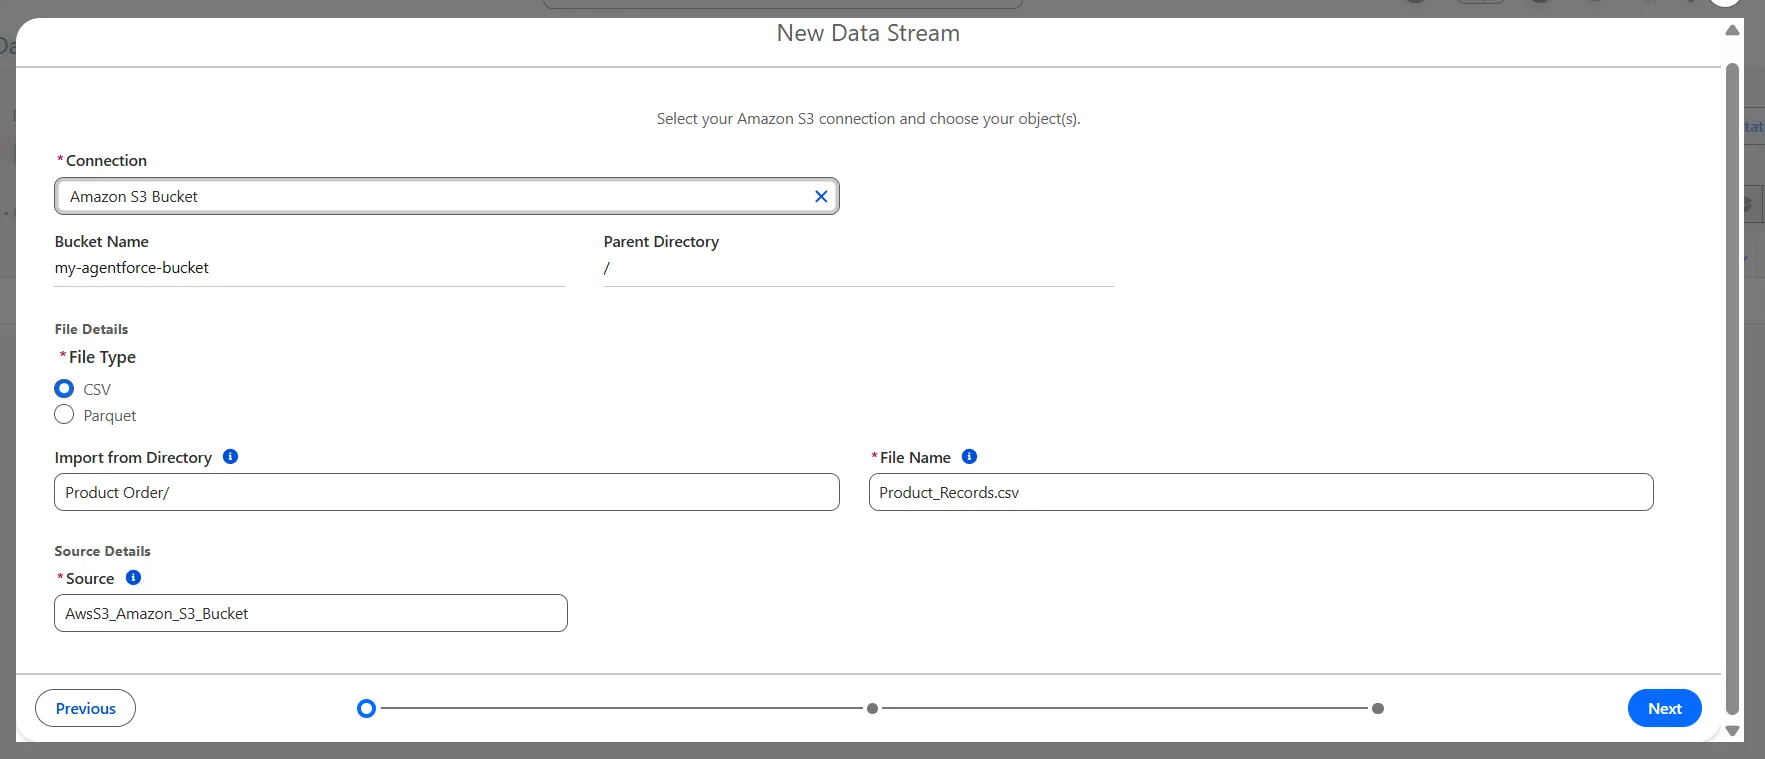The height and width of the screenshot is (759, 1765).
Task: Click the Import from Directory text field
Action: coord(446,492)
